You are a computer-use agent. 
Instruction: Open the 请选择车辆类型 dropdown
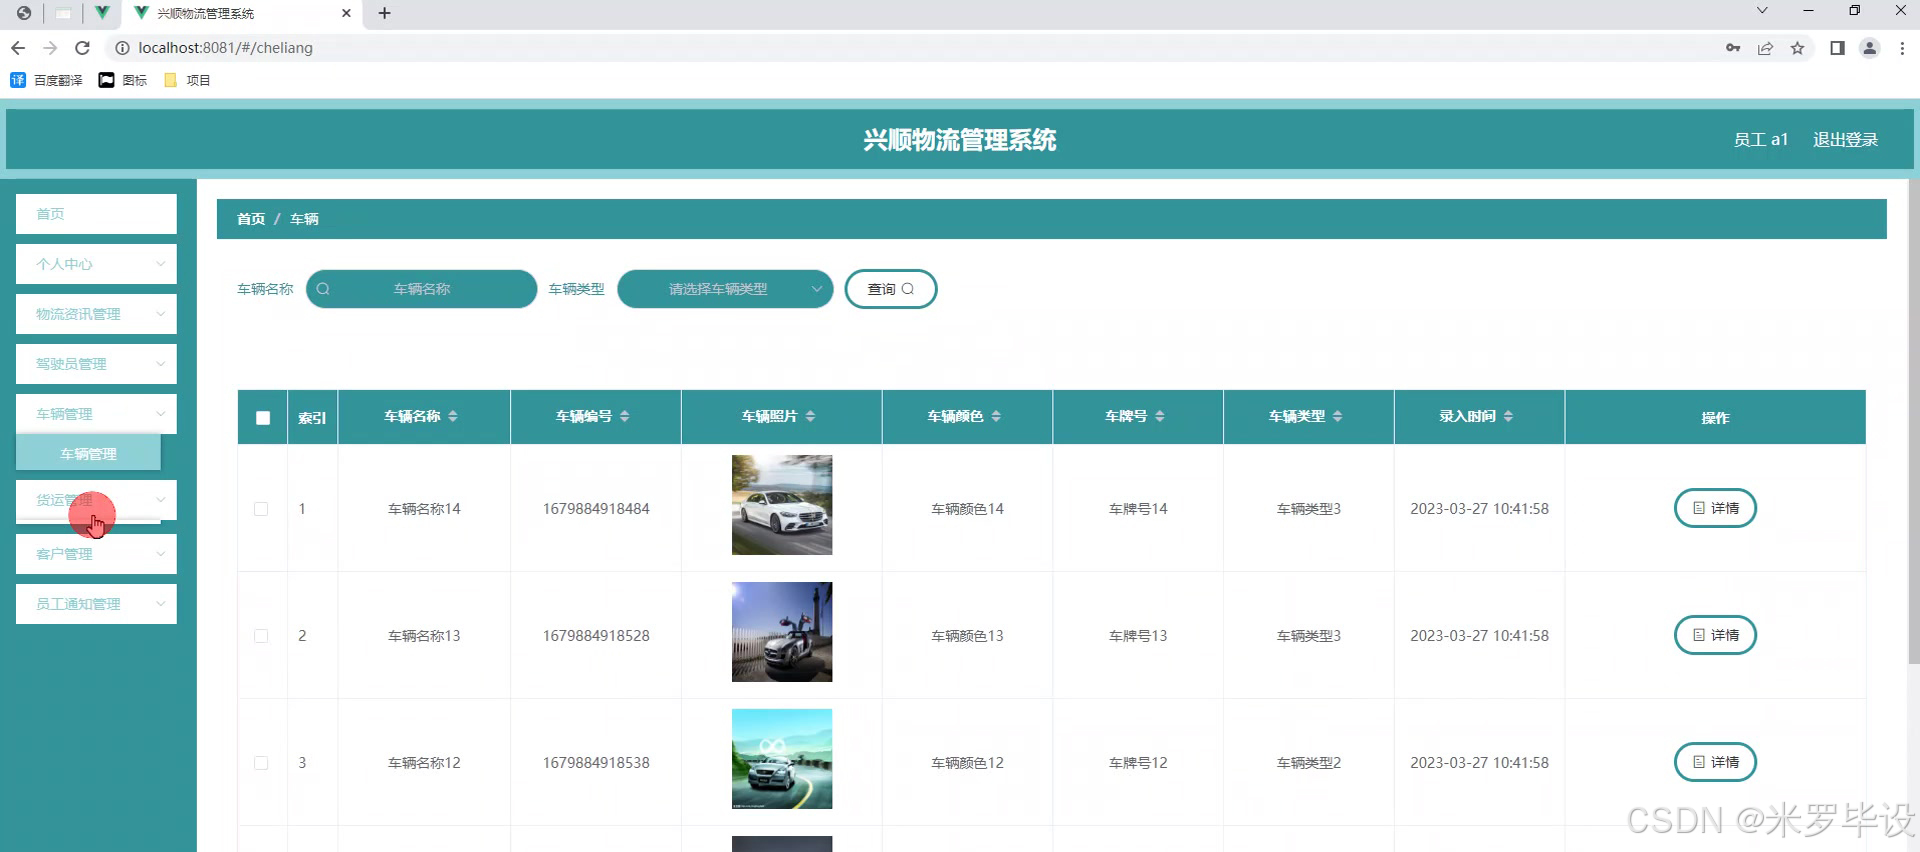pyautogui.click(x=725, y=289)
